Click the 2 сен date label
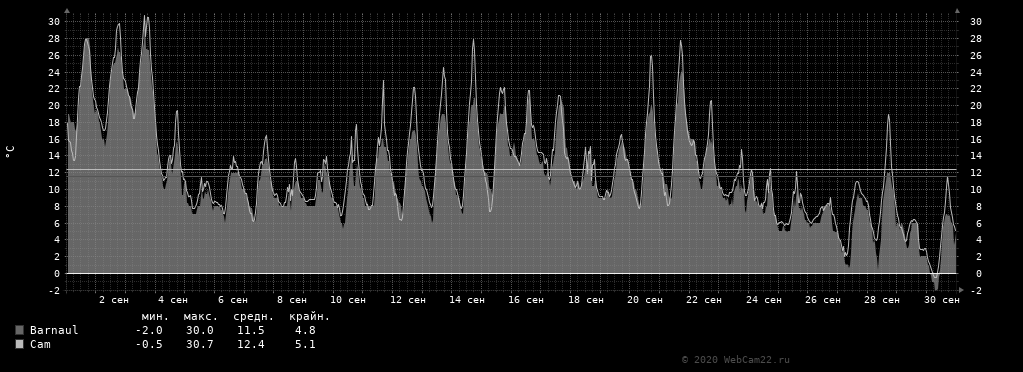This screenshot has height=372, width=1023. 114,300
